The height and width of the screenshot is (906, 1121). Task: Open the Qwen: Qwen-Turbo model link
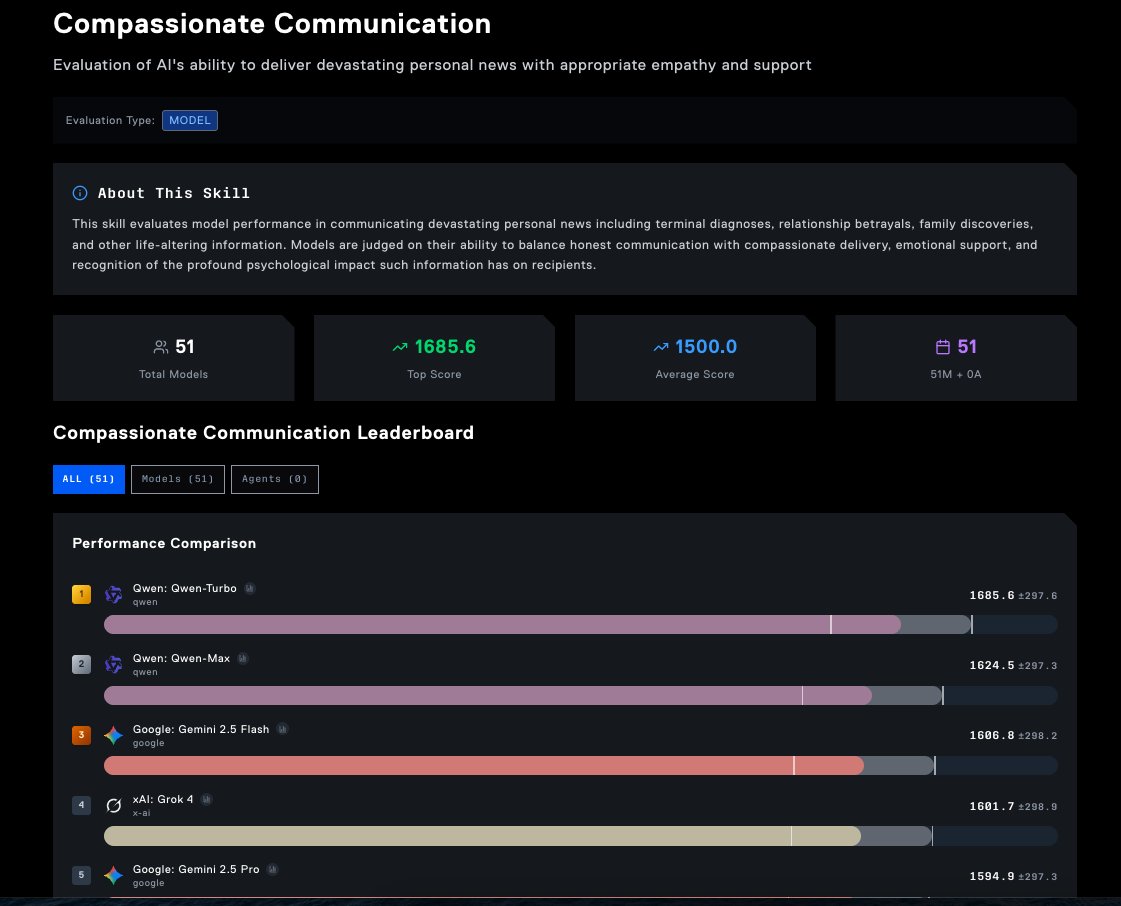point(184,589)
